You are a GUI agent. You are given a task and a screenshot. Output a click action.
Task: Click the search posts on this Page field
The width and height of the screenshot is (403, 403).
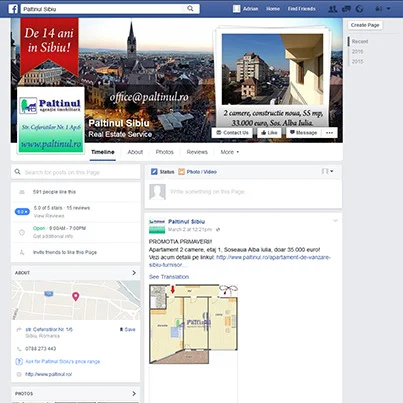click(75, 172)
